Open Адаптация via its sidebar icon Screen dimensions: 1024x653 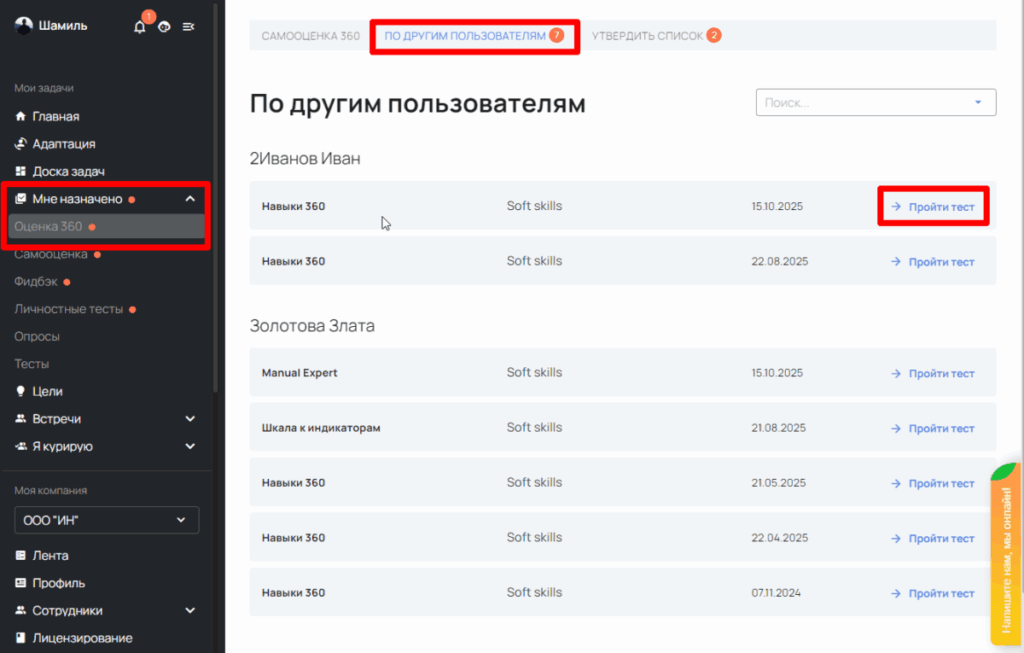21,144
